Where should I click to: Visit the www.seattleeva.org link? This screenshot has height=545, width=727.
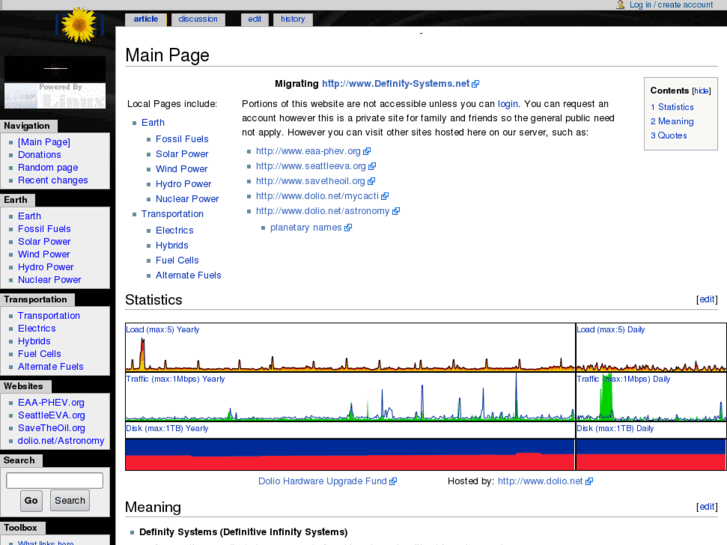(x=310, y=166)
